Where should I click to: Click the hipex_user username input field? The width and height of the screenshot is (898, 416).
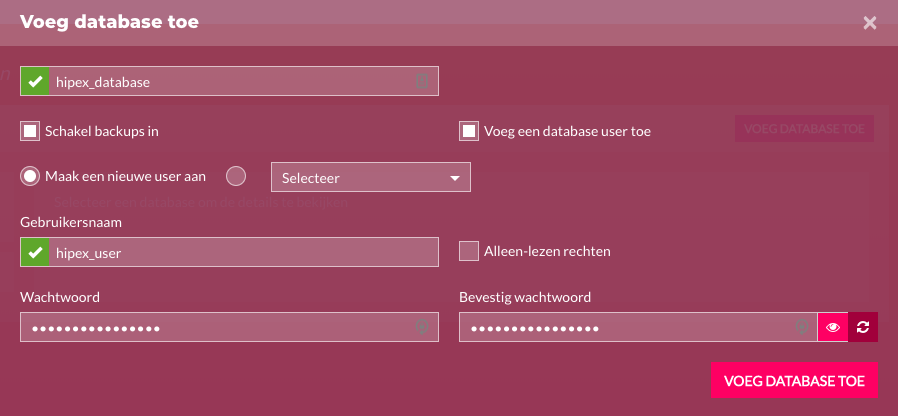coord(230,252)
